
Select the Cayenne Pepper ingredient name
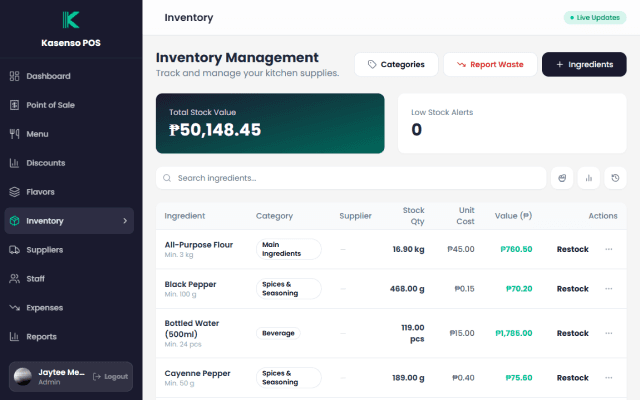pyautogui.click(x=197, y=373)
